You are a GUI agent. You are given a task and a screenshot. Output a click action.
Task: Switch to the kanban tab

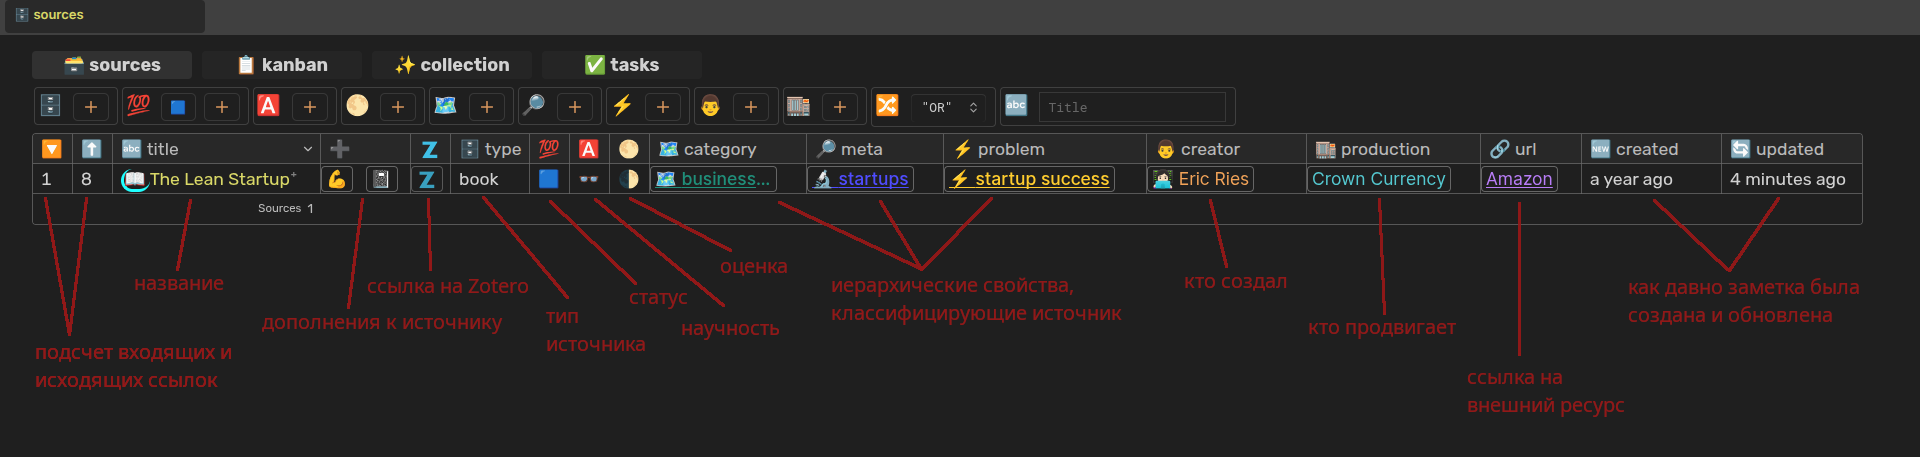(282, 65)
